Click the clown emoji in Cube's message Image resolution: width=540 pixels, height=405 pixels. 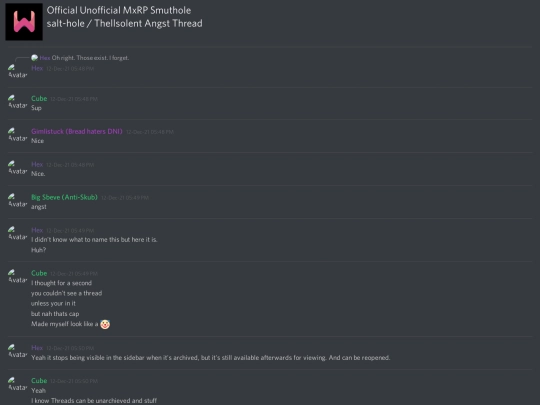[x=105, y=324]
